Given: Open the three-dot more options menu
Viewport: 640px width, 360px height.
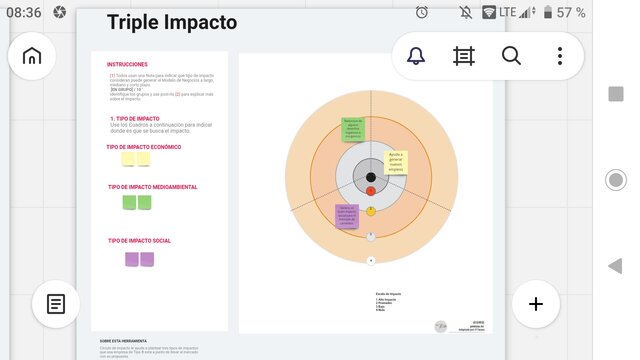Looking at the screenshot, I should point(560,56).
